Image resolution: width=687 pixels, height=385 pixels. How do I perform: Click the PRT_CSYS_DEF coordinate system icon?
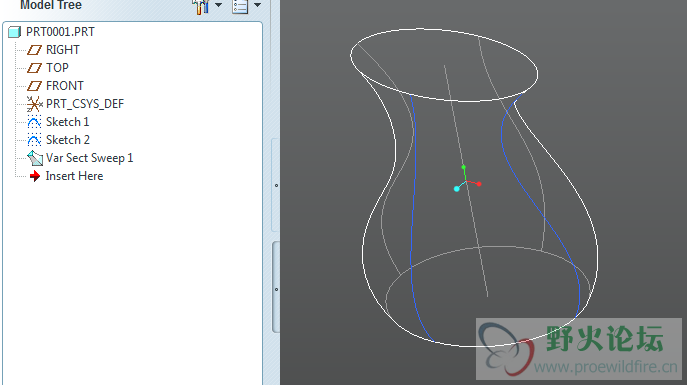34,104
